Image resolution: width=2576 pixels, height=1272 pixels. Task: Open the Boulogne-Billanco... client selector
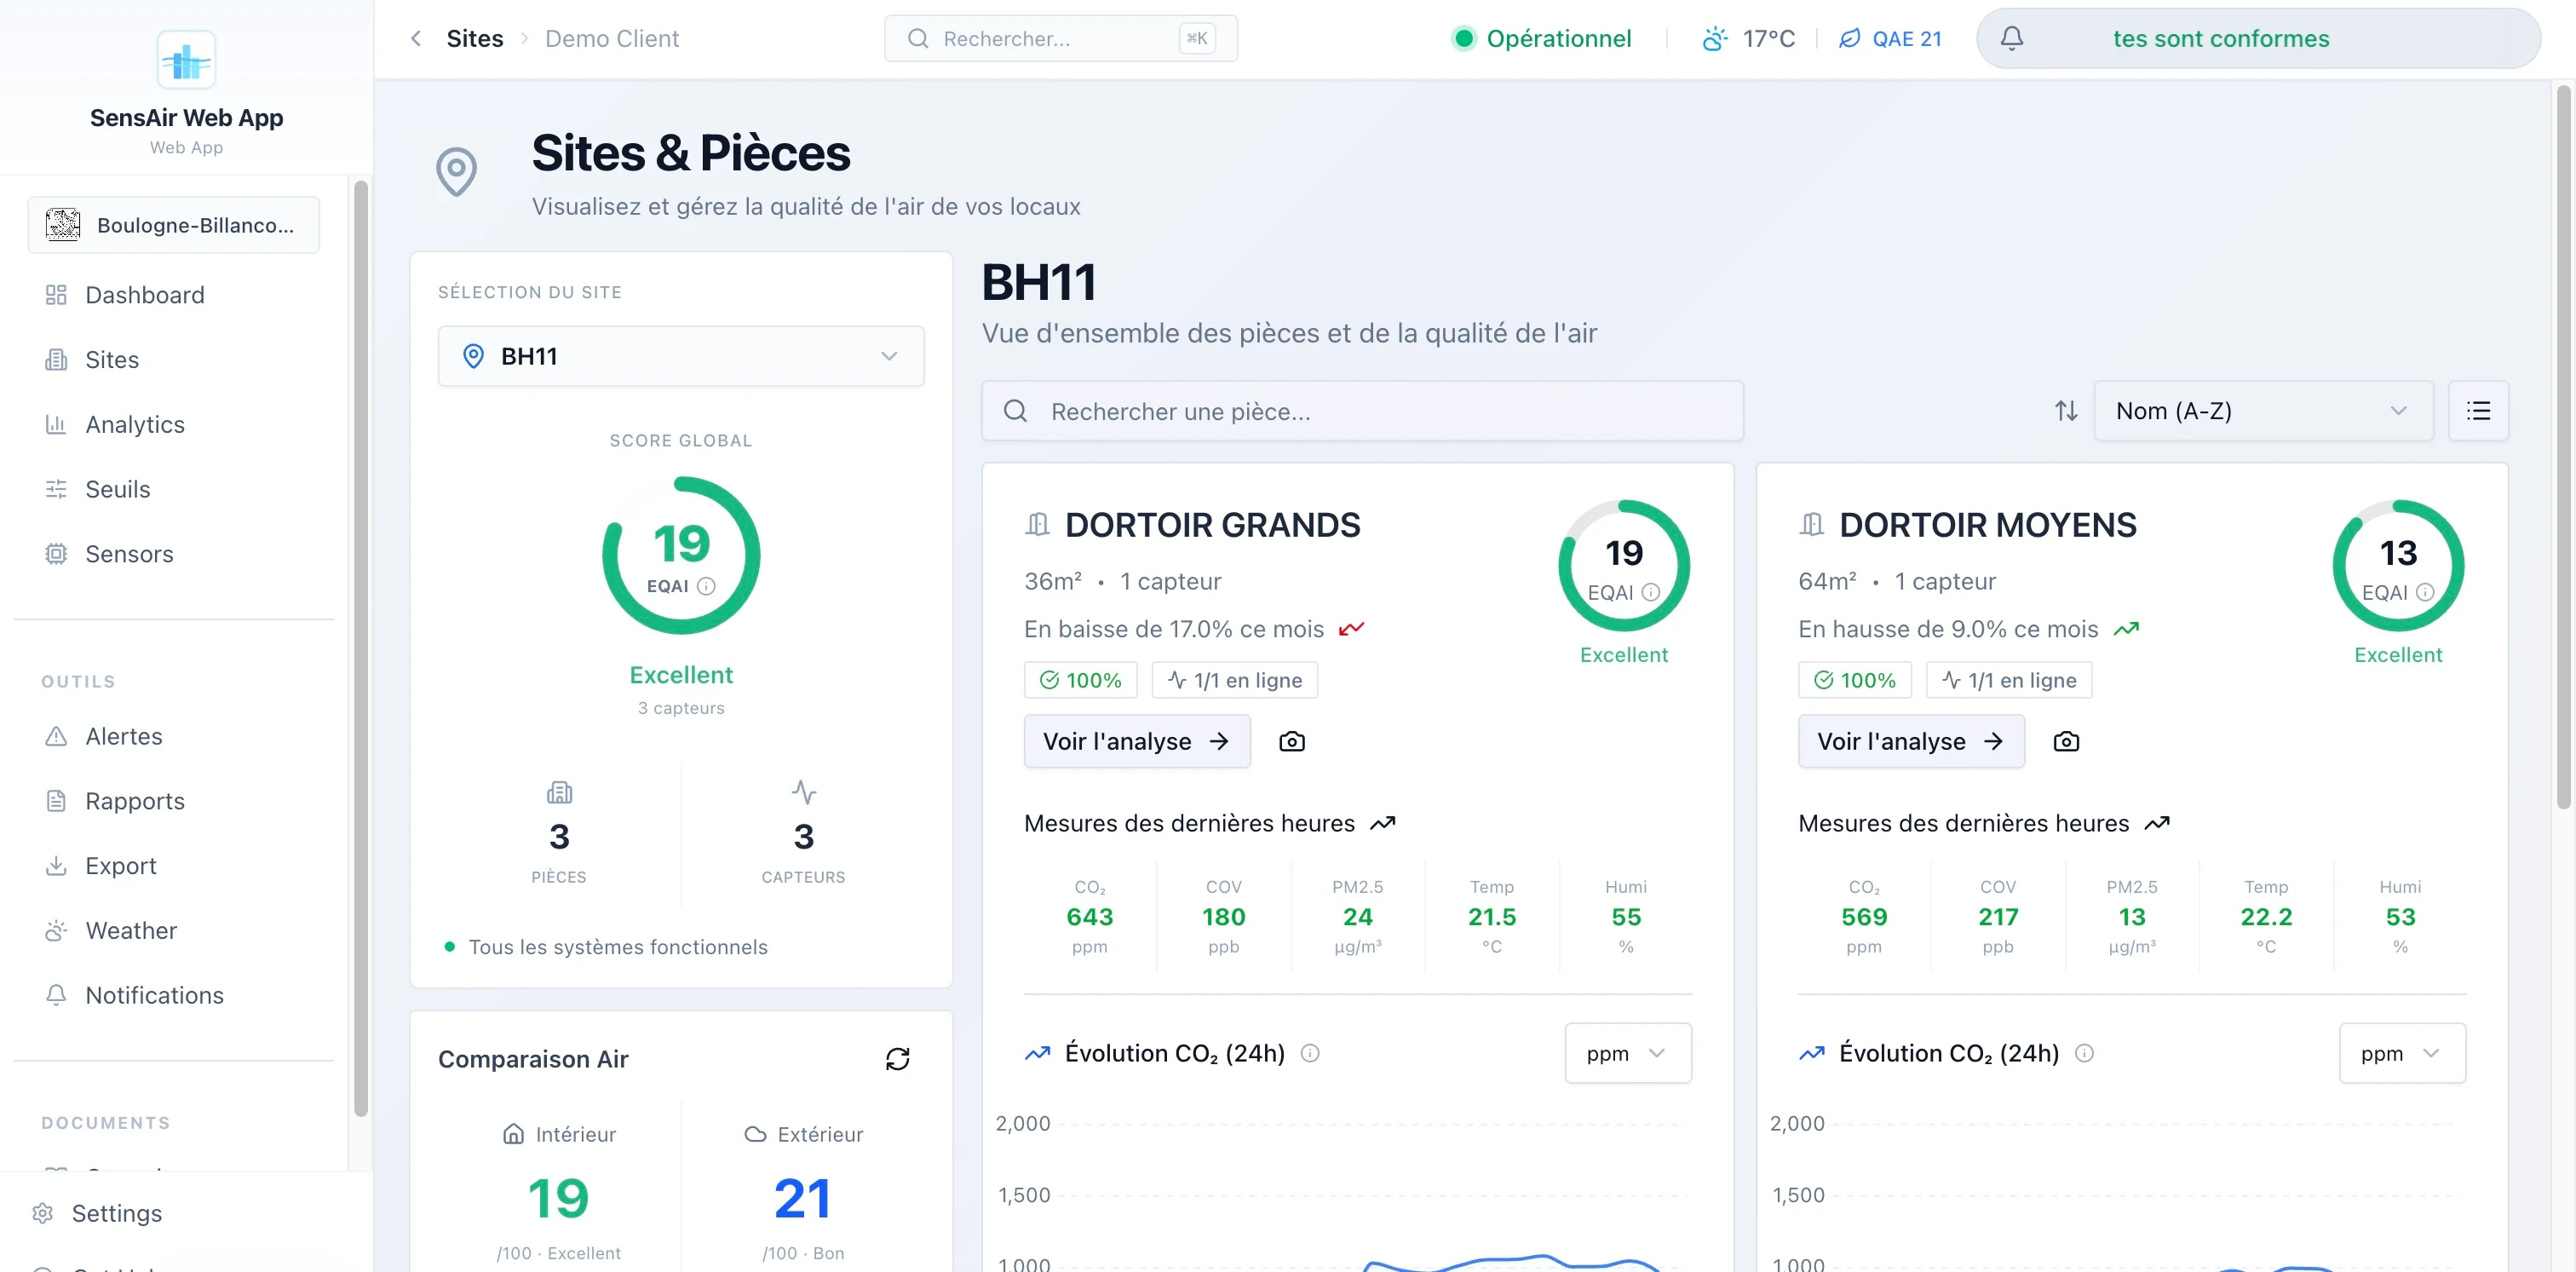(174, 225)
